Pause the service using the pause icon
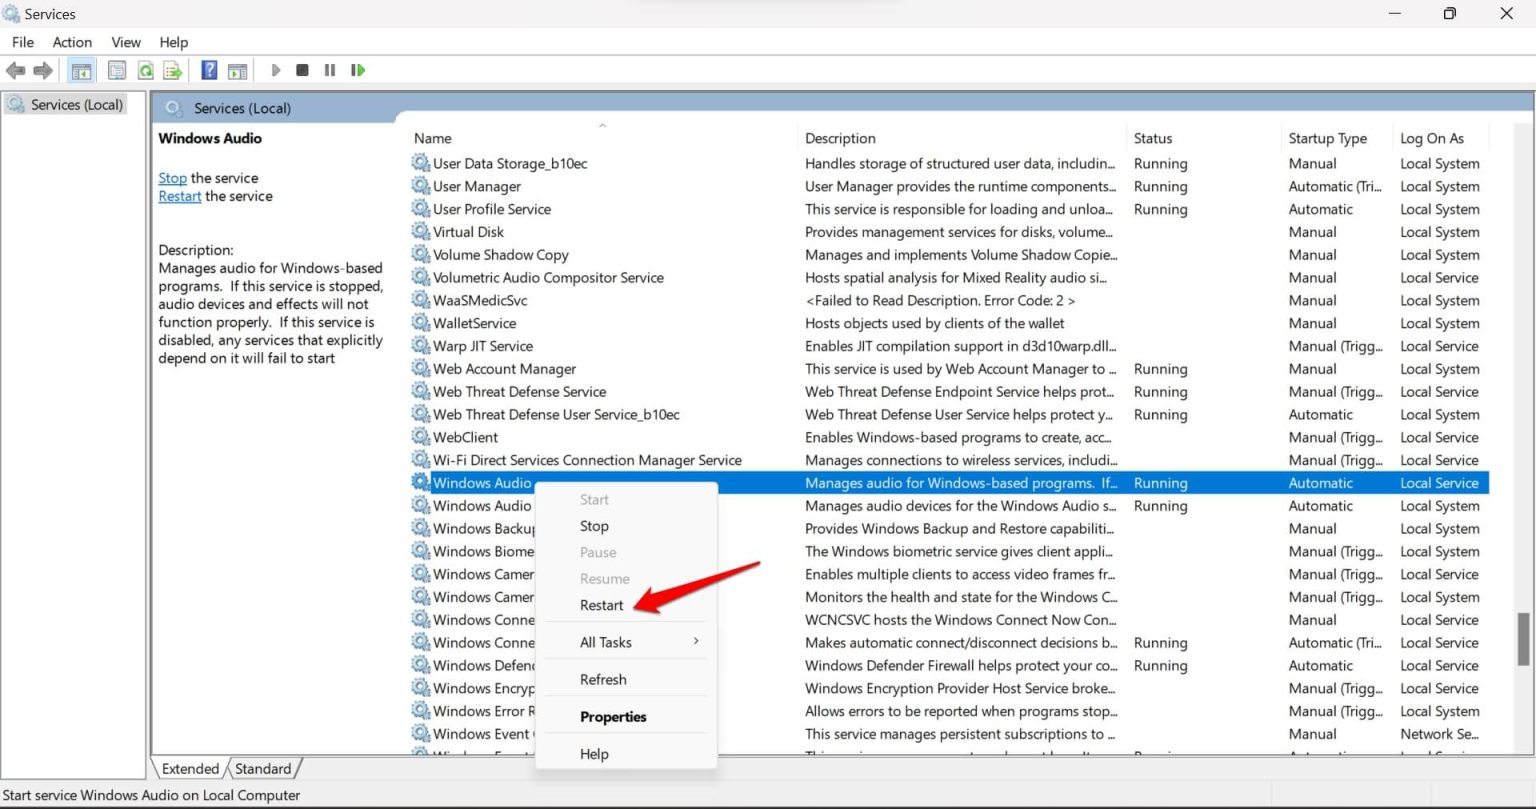This screenshot has height=809, width=1536. [x=329, y=69]
